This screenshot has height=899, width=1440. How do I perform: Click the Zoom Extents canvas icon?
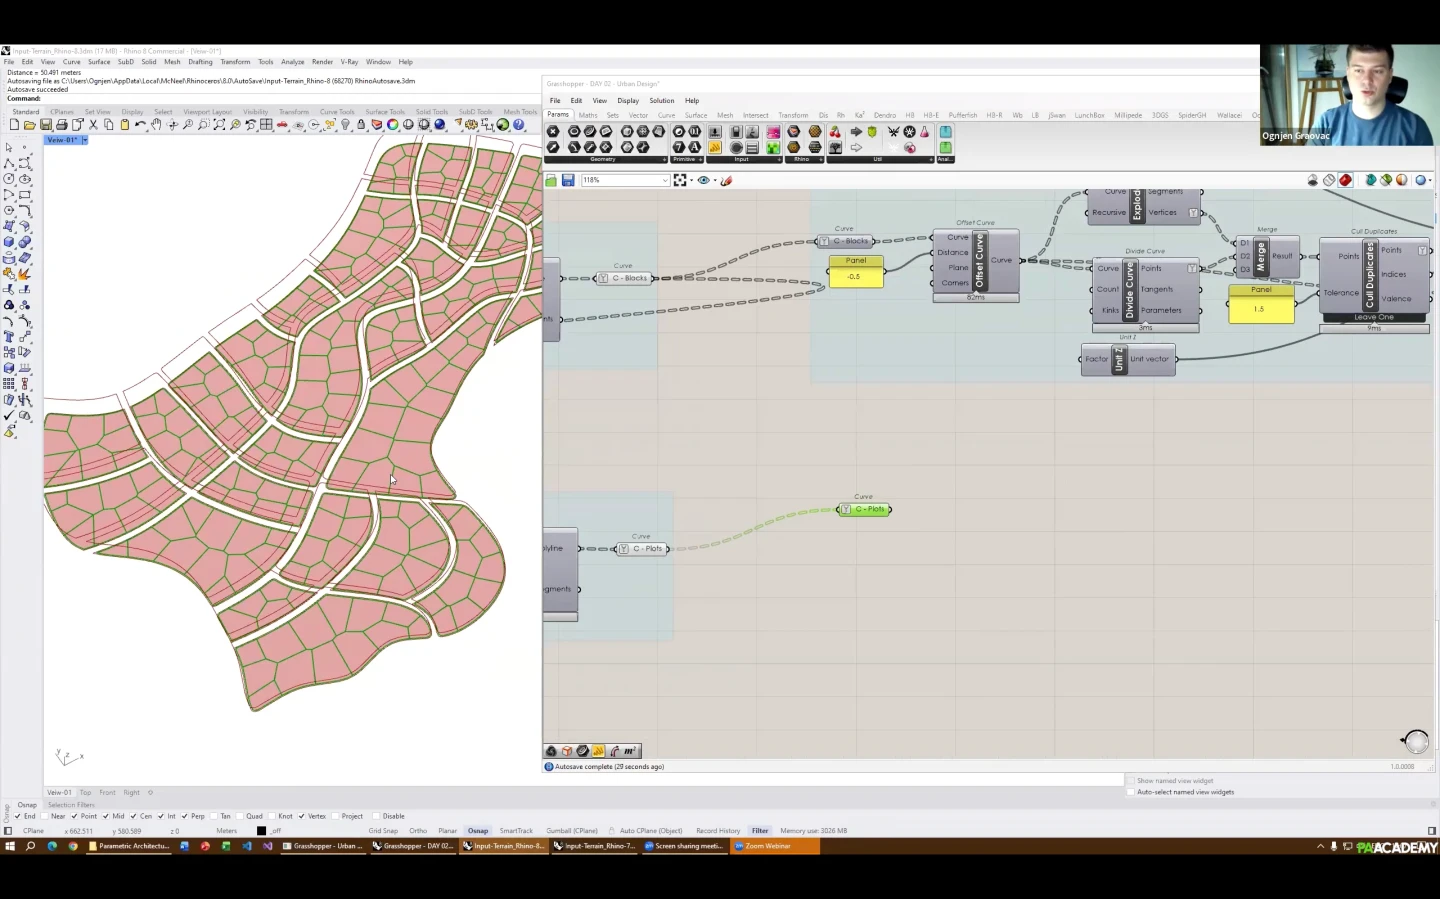point(680,180)
